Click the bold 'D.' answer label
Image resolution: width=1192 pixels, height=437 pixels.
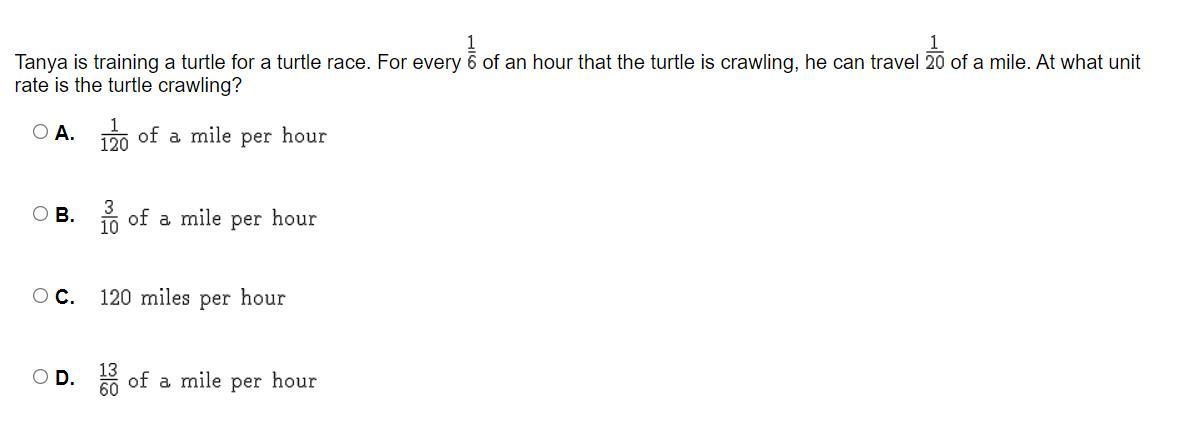click(x=65, y=378)
